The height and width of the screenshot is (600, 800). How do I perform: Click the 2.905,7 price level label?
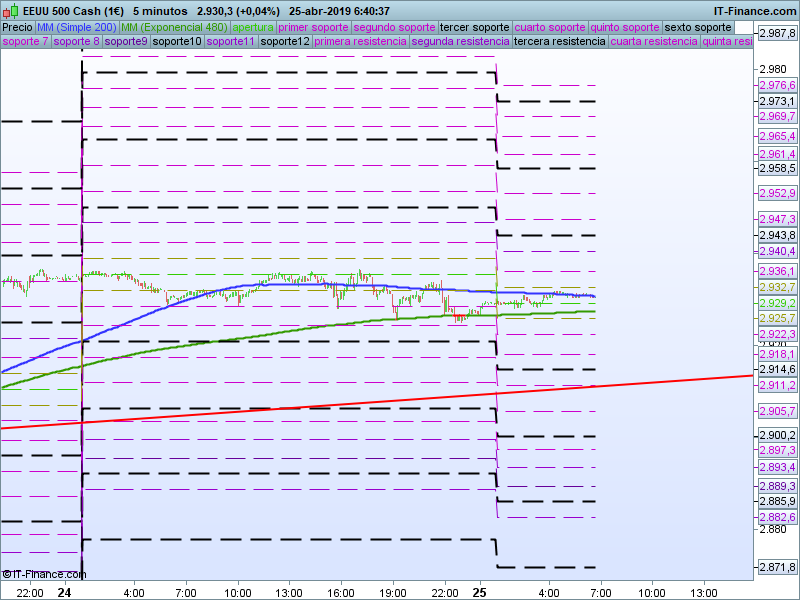click(x=777, y=411)
